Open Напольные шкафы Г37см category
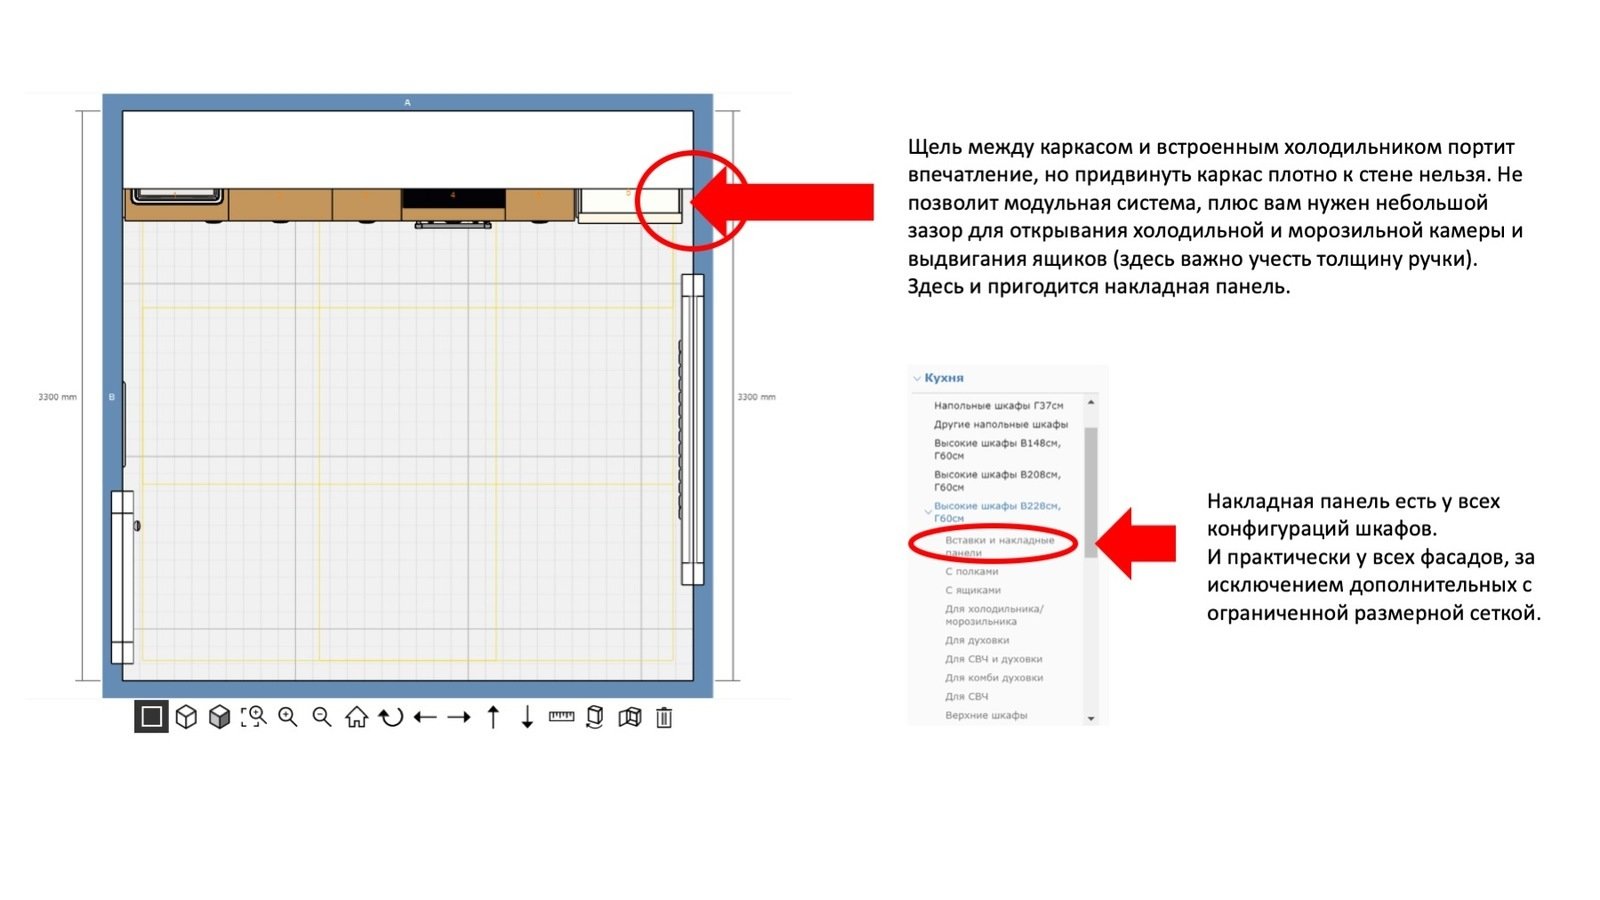The image size is (1600, 900). (x=998, y=406)
